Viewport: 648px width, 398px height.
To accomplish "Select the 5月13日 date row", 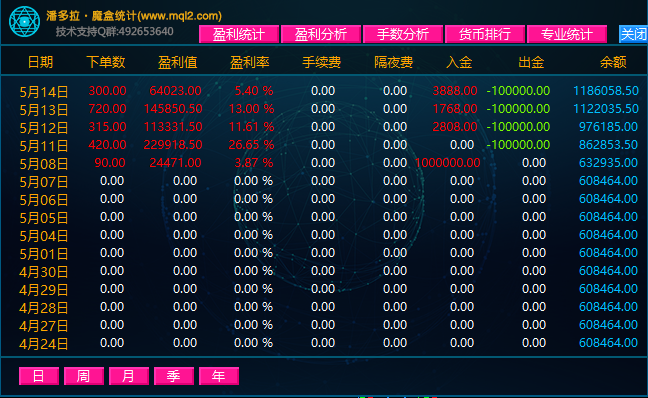I will tap(44, 110).
